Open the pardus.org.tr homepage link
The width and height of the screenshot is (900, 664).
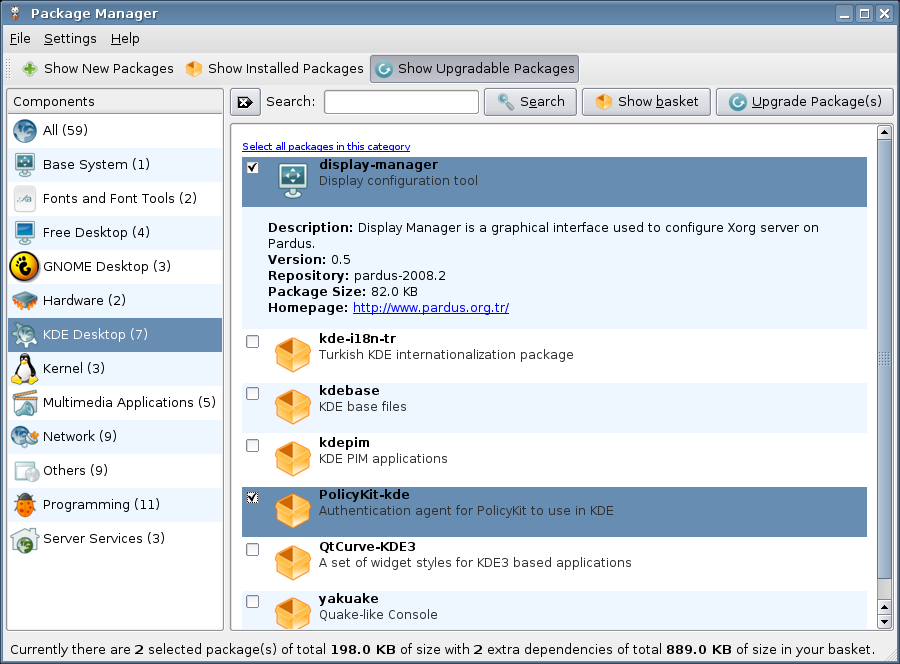tap(430, 307)
